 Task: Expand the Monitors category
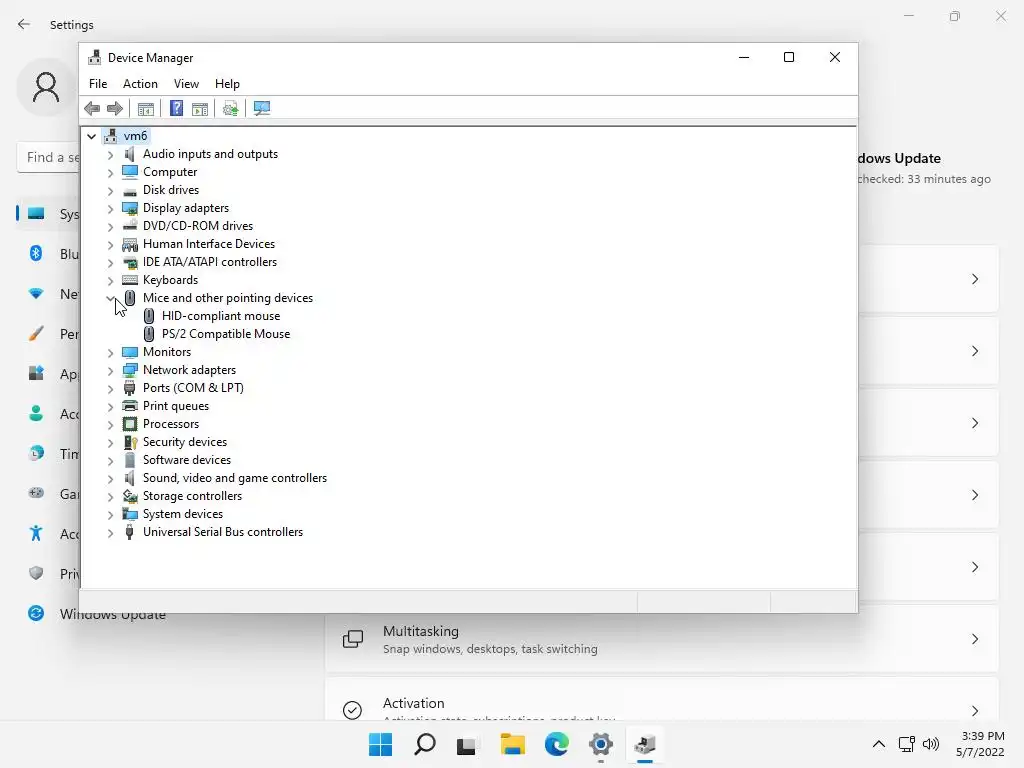110,353
